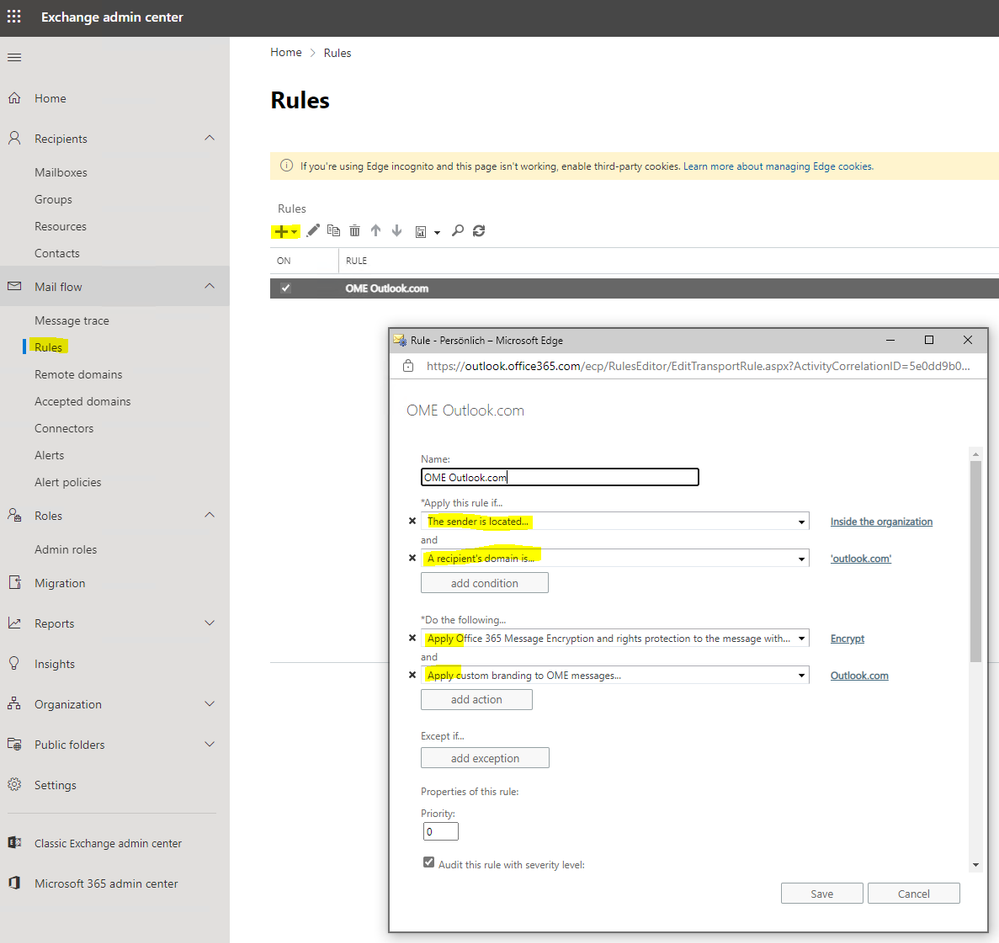Select Rules in the sidebar

click(x=48, y=347)
